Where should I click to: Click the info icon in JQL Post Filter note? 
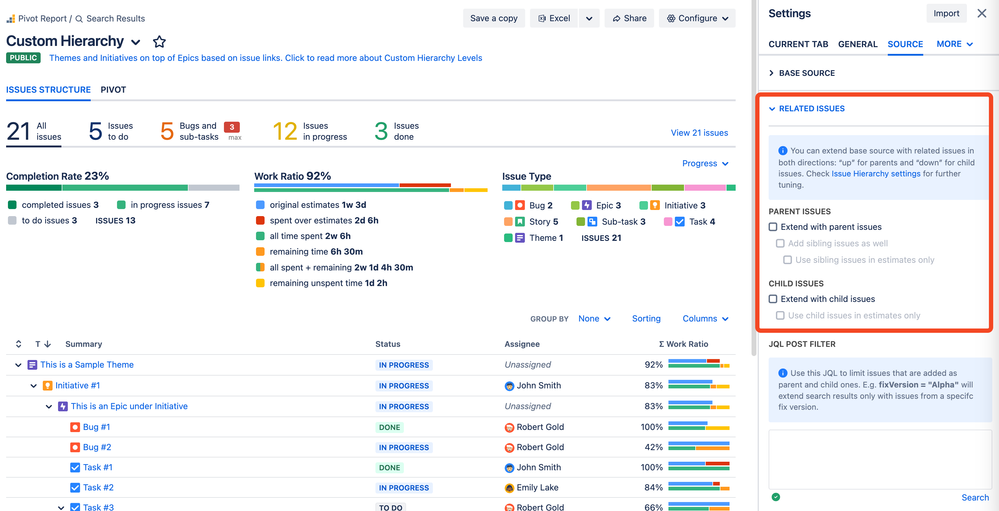(782, 373)
